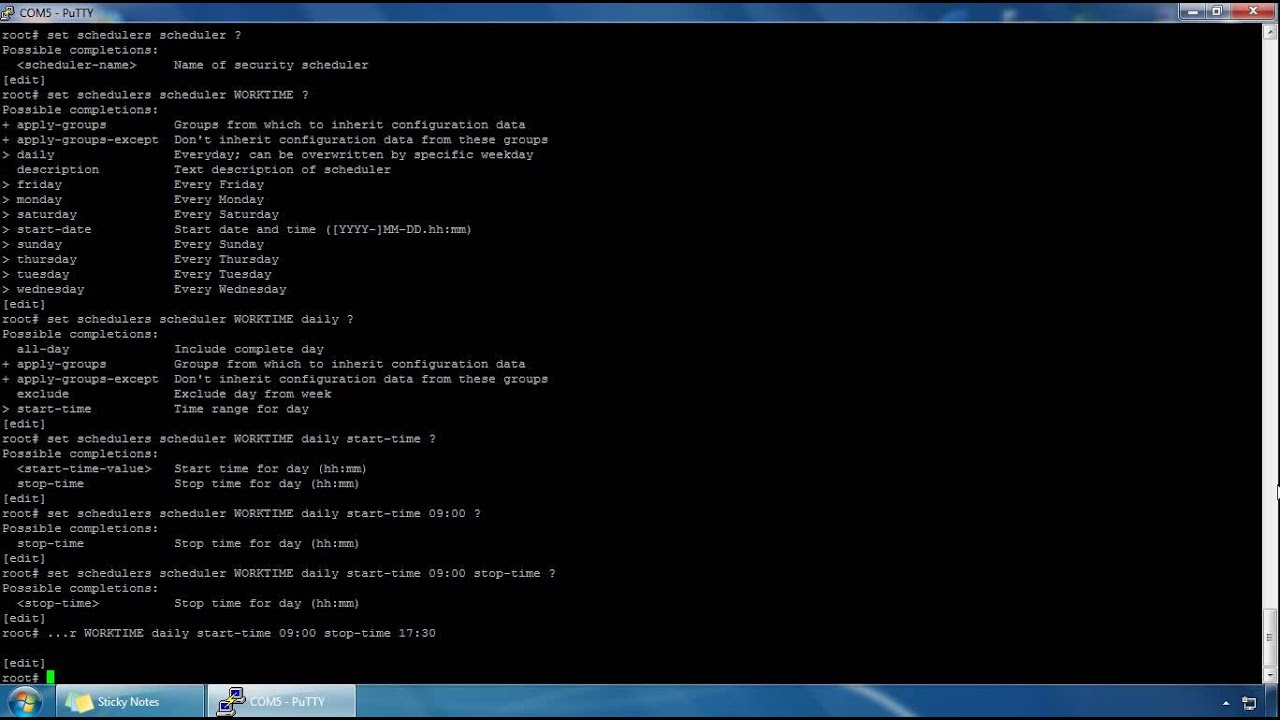Show hidden icons in the system tray
Screen dimensions: 1280x720
click(x=1226, y=703)
